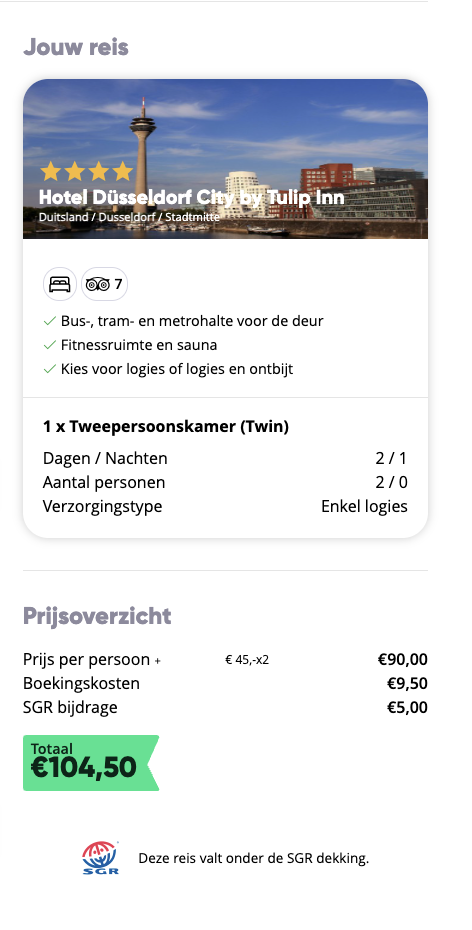Open Hotel Düsseldorf City by Tulip Inn title

192,197
